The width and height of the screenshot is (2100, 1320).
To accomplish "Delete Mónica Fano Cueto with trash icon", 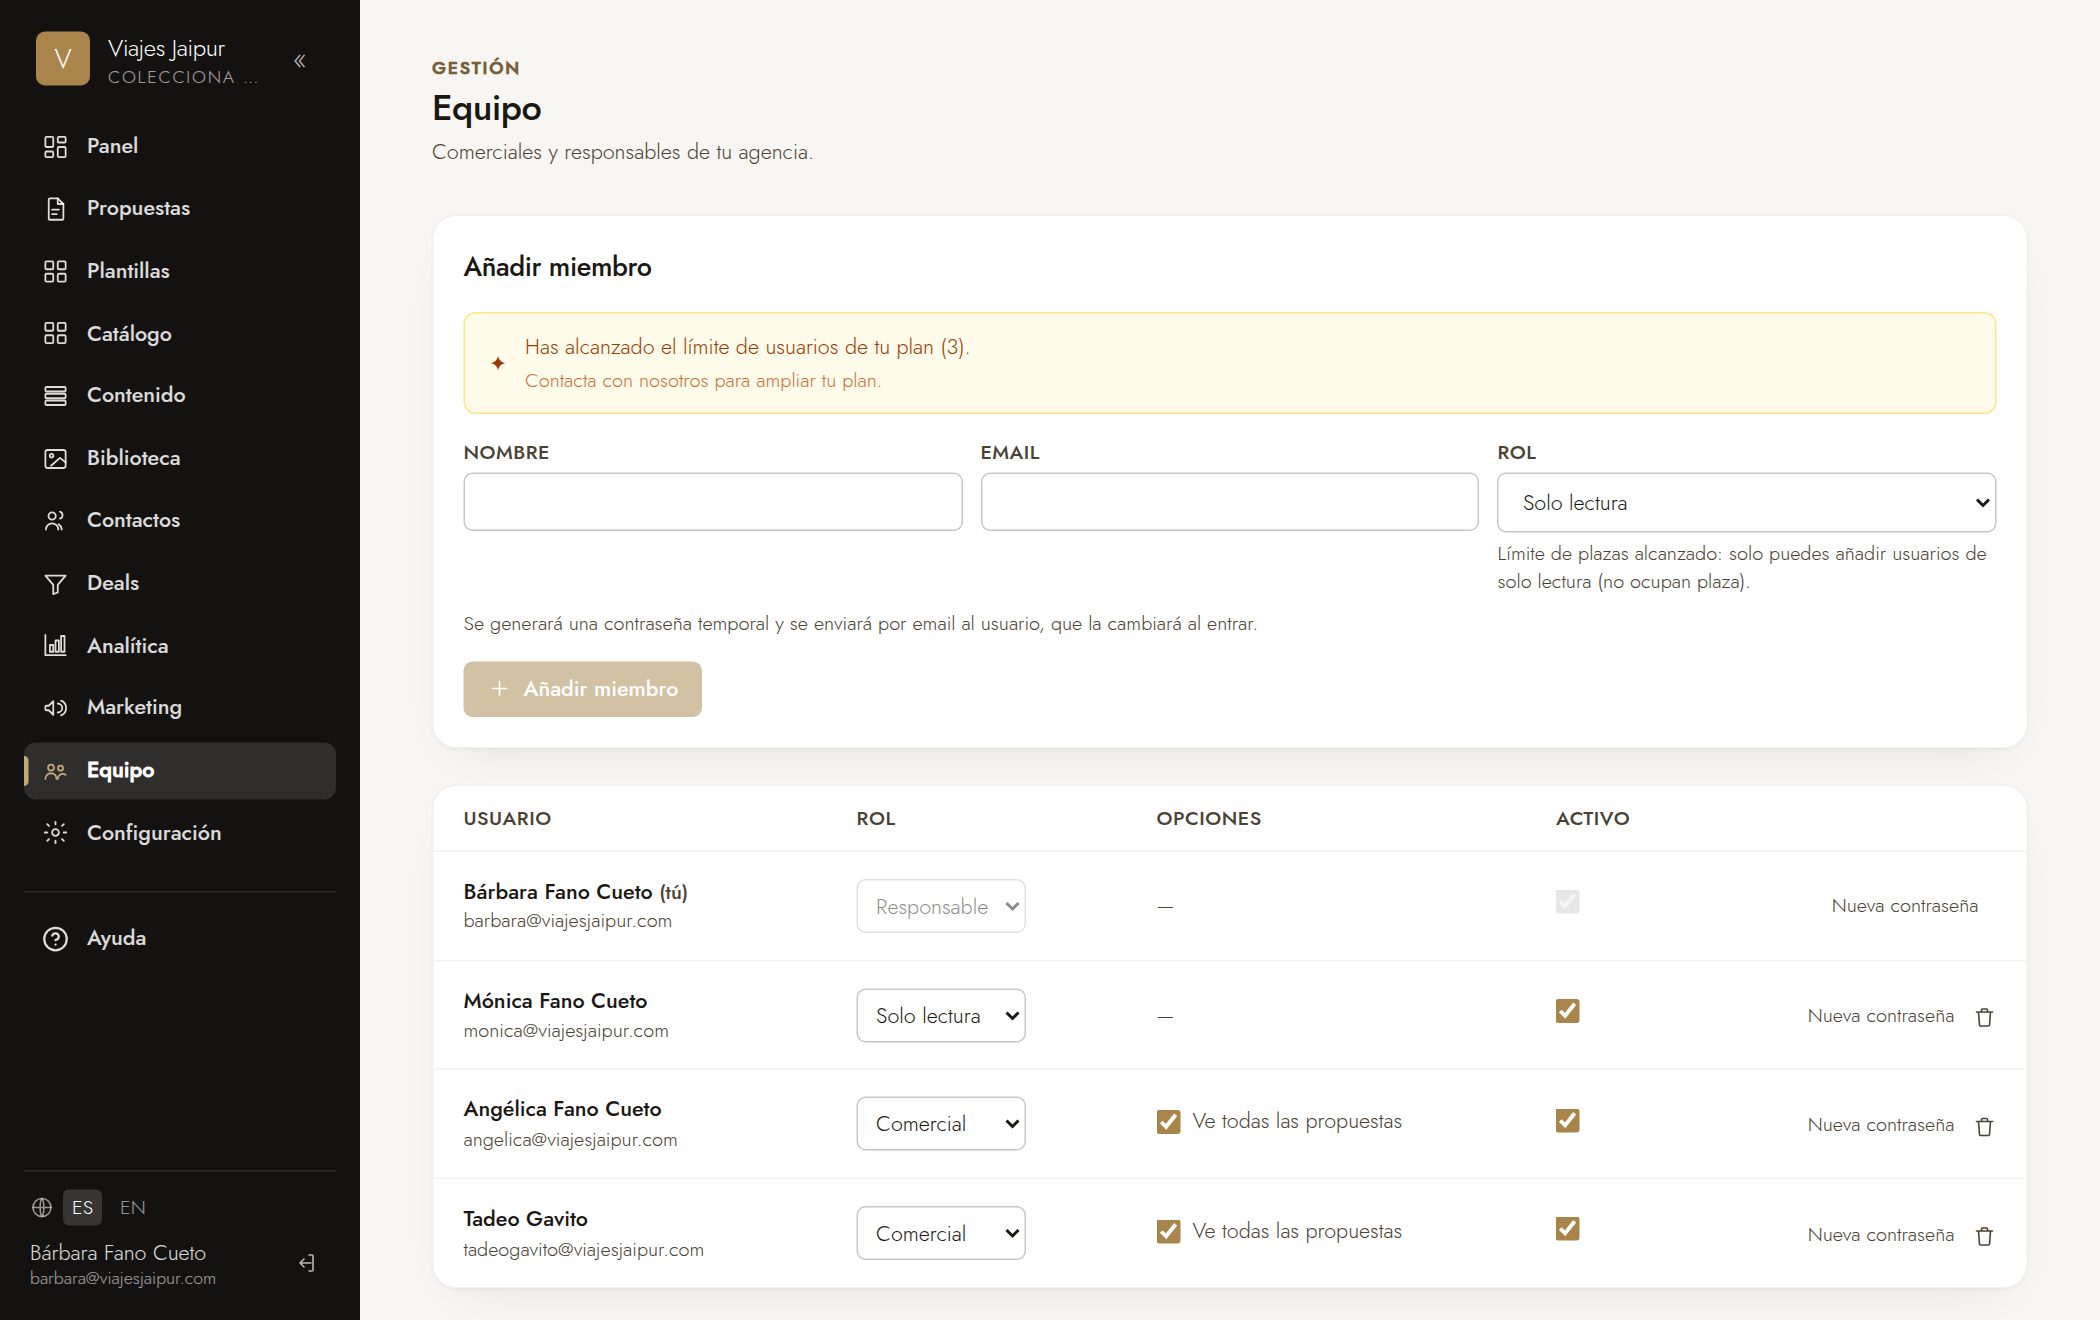I will 1985,1017.
